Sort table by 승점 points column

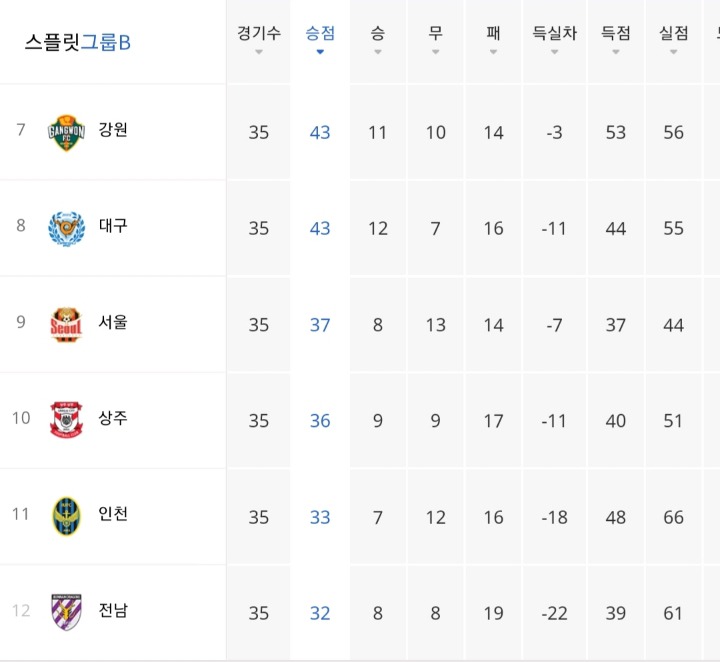pos(320,39)
